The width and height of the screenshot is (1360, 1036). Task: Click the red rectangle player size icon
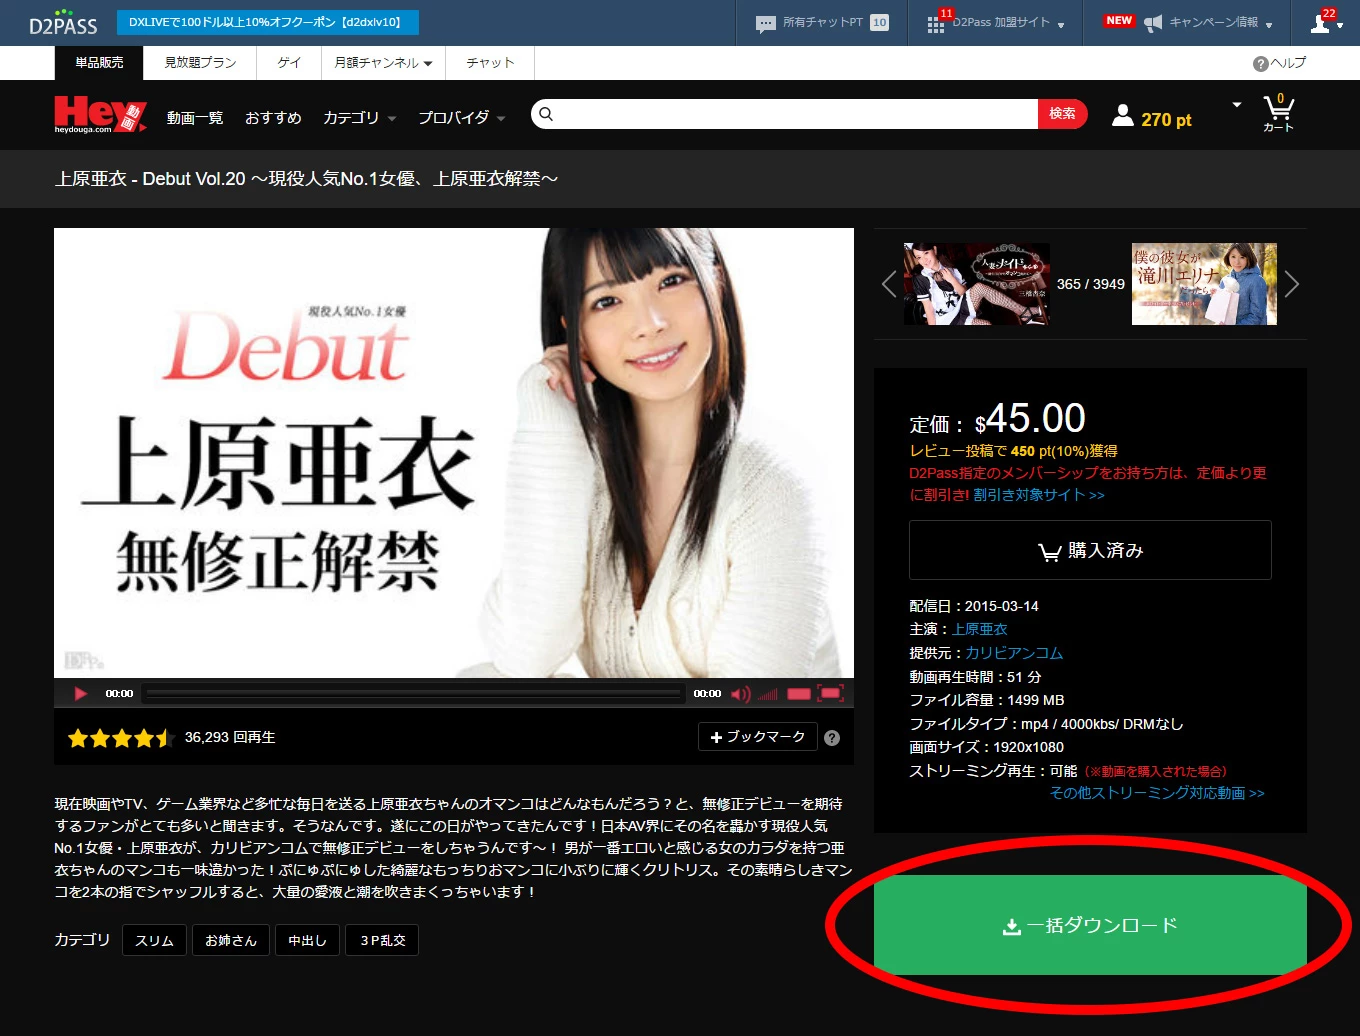click(x=798, y=694)
